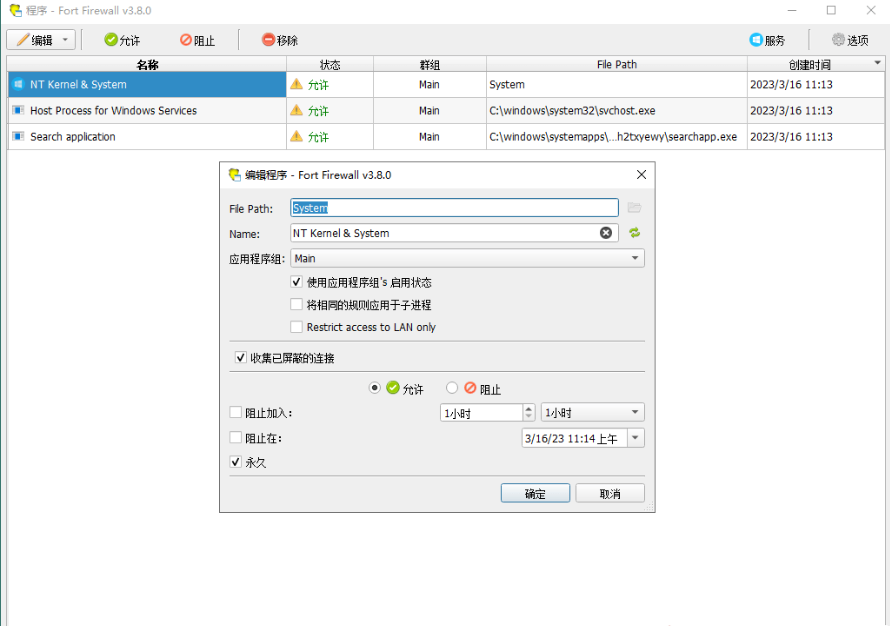Open the 服务 toolbar button
890x626 pixels.
(767, 40)
